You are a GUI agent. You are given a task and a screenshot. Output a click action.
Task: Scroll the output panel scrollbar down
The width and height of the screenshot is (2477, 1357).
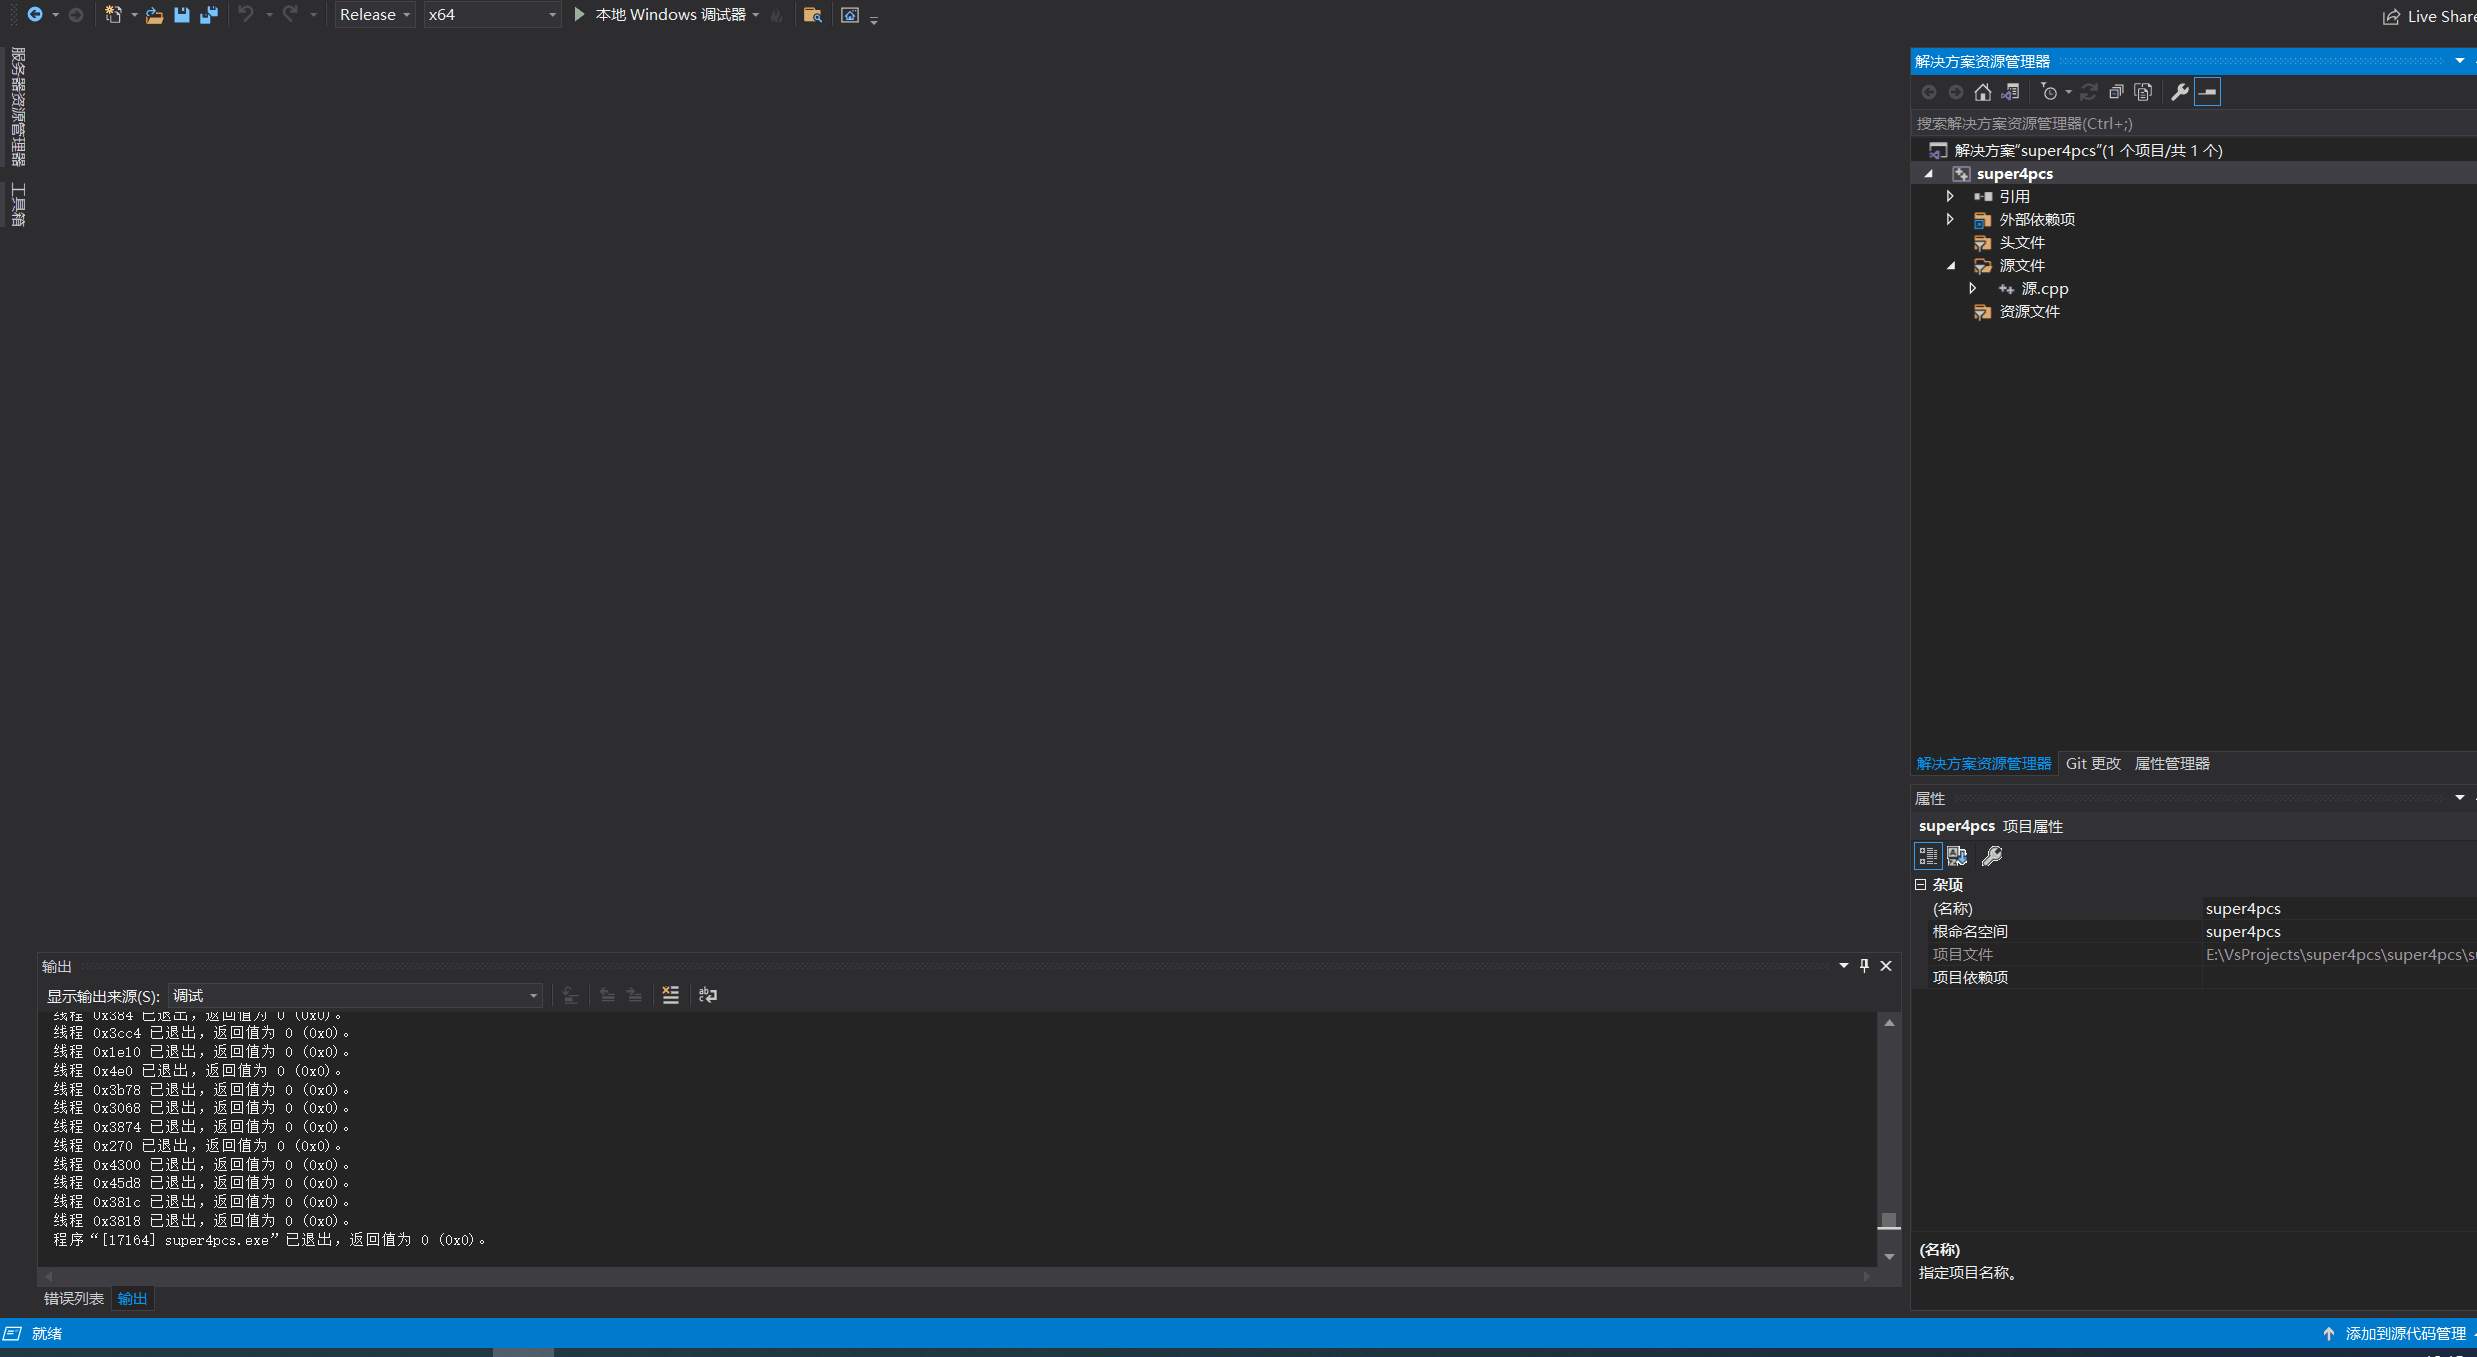pyautogui.click(x=1889, y=1257)
